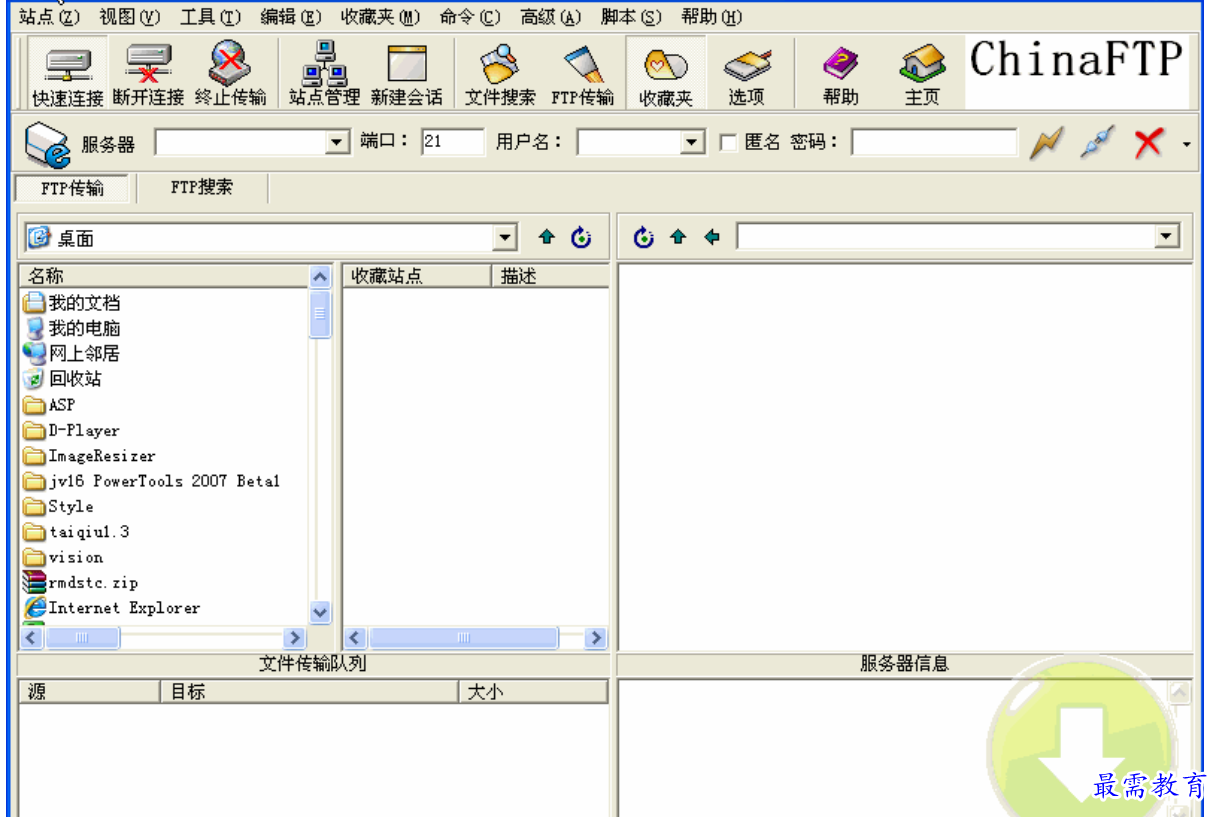Viewport: 1215px width, 817px height.
Task: Click the 终止传输 stop transfer icon
Action: pyautogui.click(x=231, y=74)
